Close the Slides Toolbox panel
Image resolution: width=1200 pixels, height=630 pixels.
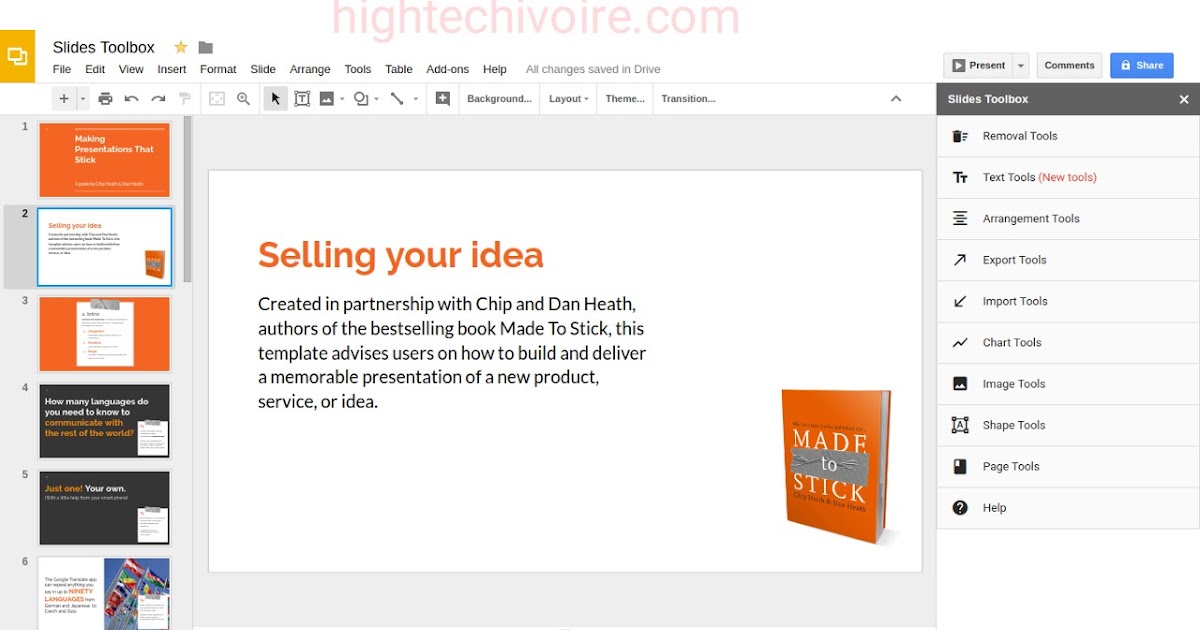(1184, 99)
